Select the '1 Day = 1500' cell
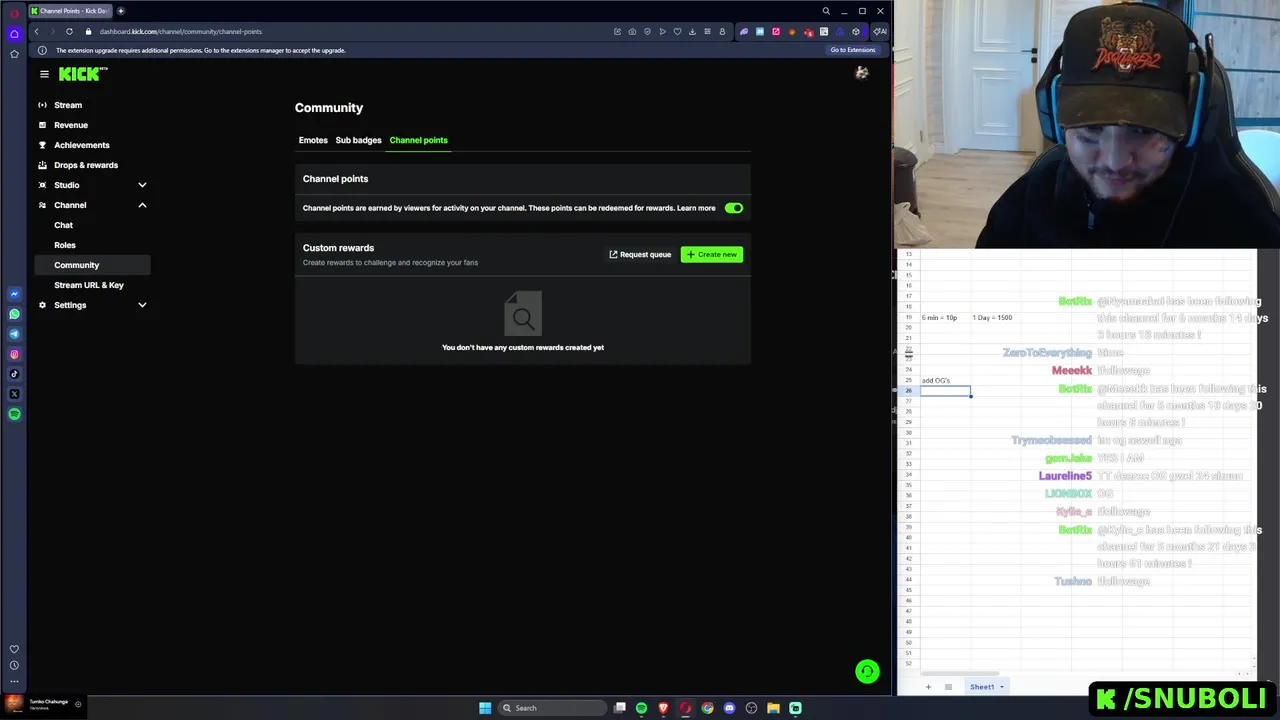Screen dimensions: 1280x720 coord(995,317)
